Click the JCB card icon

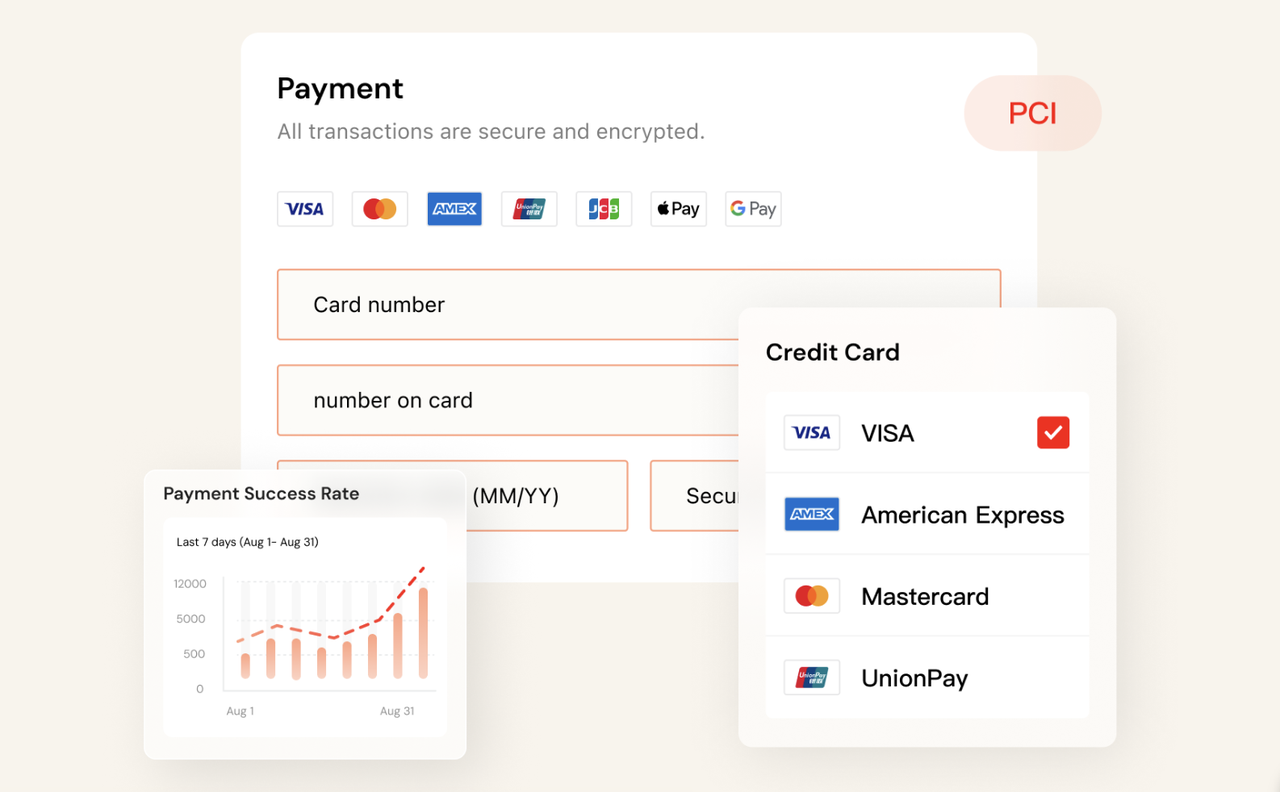tap(604, 209)
